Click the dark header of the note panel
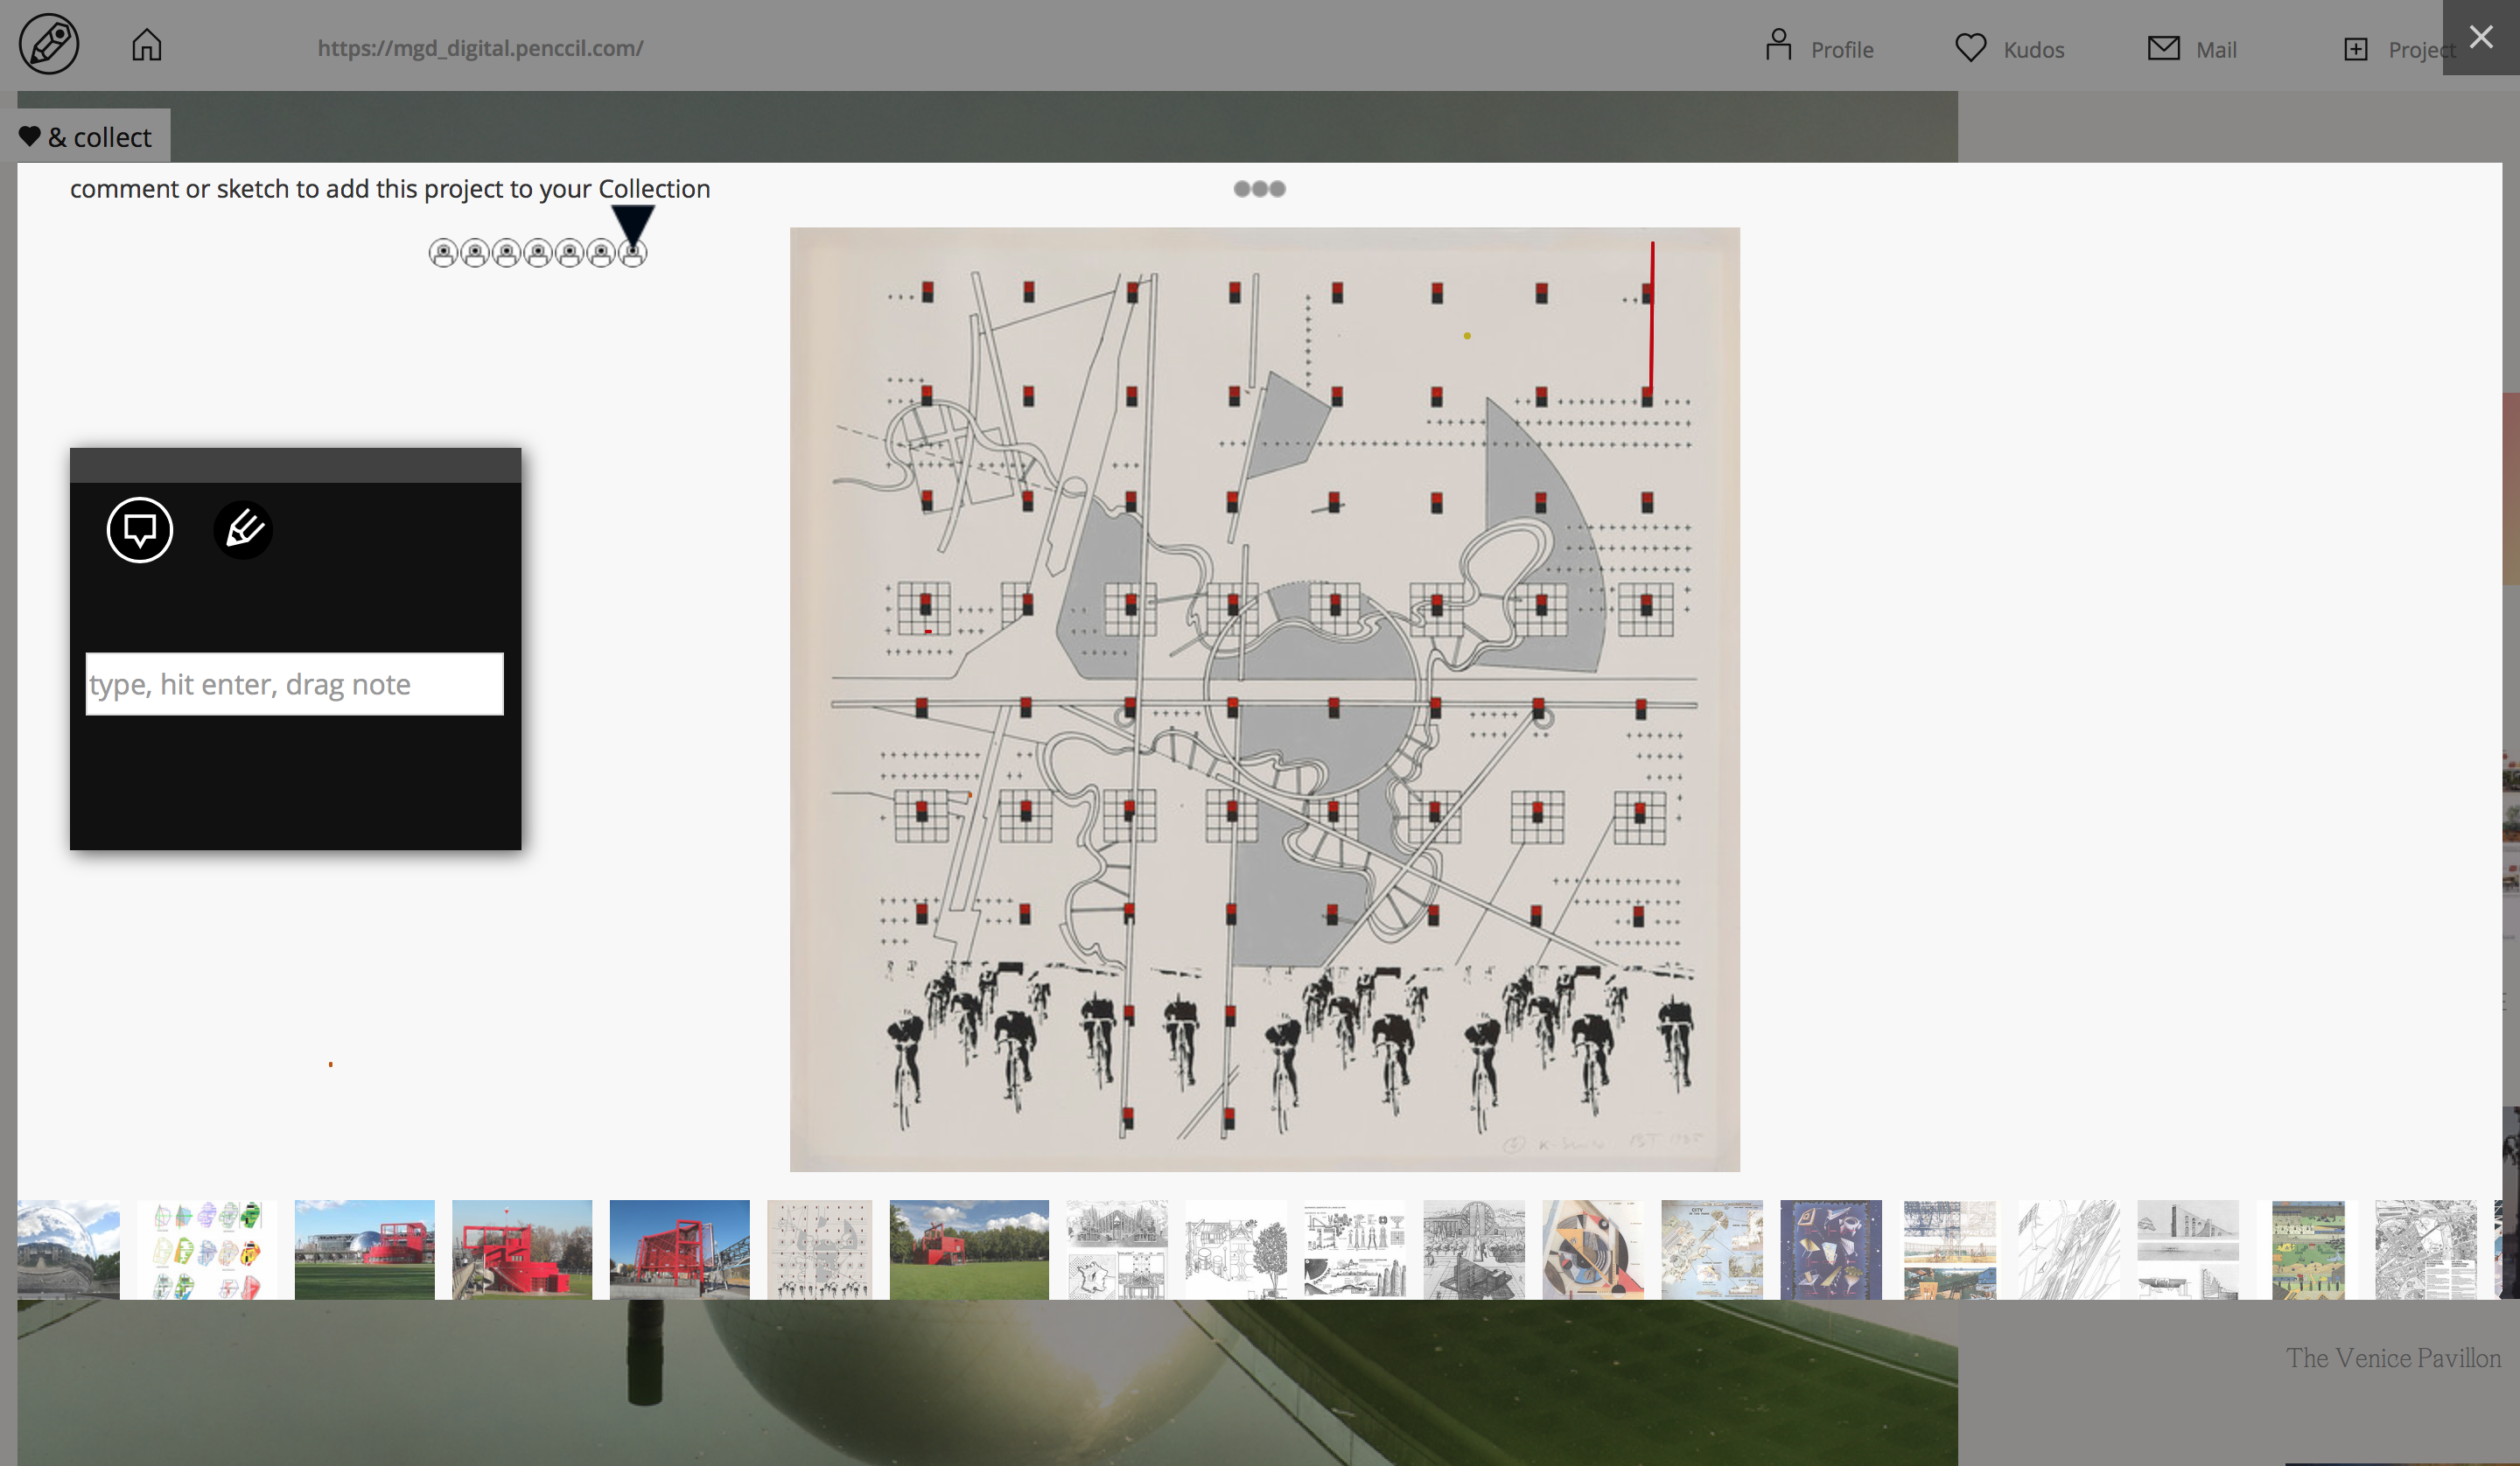This screenshot has height=1466, width=2520. click(x=295, y=466)
